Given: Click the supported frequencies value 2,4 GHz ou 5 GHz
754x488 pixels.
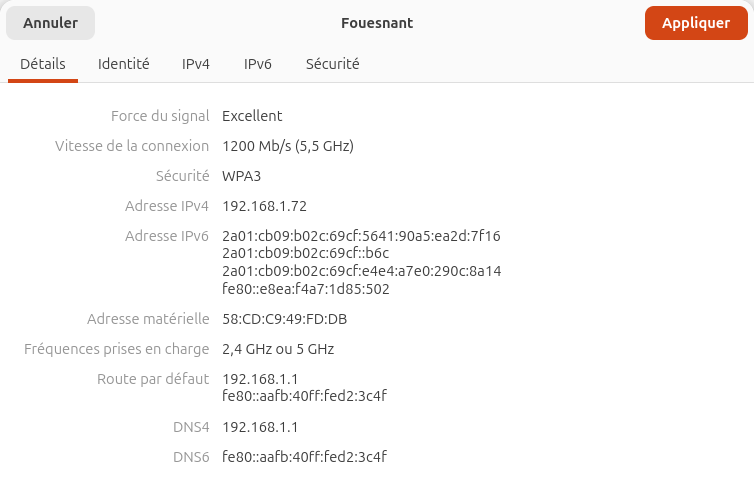Looking at the screenshot, I should pyautogui.click(x=278, y=349).
